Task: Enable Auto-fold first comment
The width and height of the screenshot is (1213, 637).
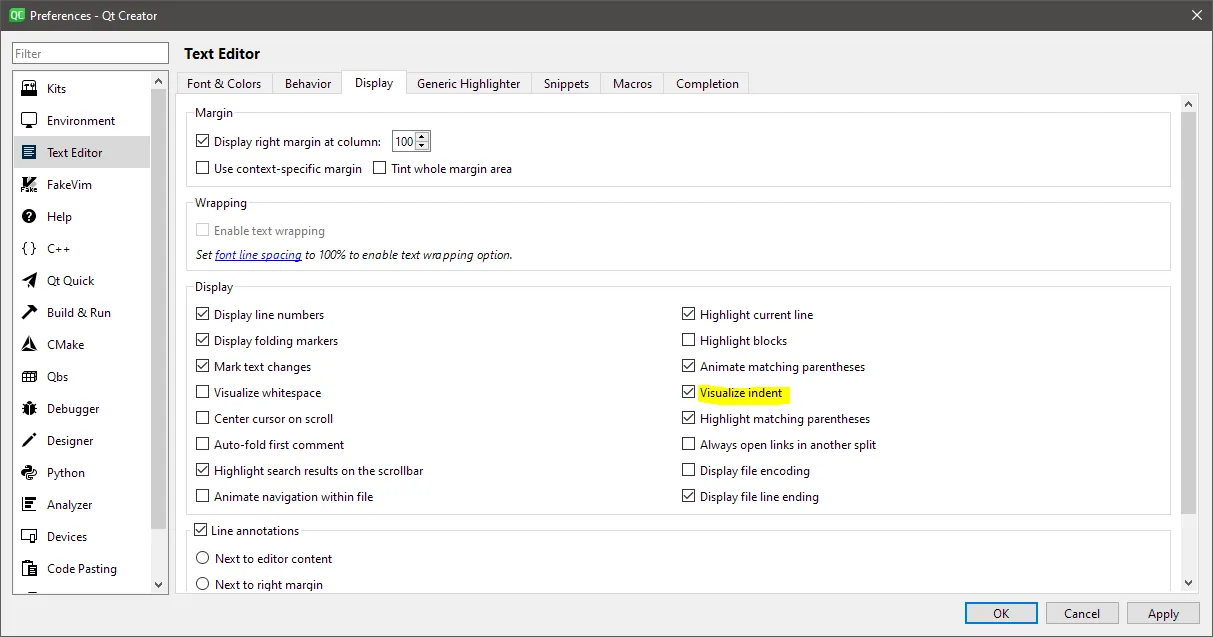Action: [x=203, y=444]
